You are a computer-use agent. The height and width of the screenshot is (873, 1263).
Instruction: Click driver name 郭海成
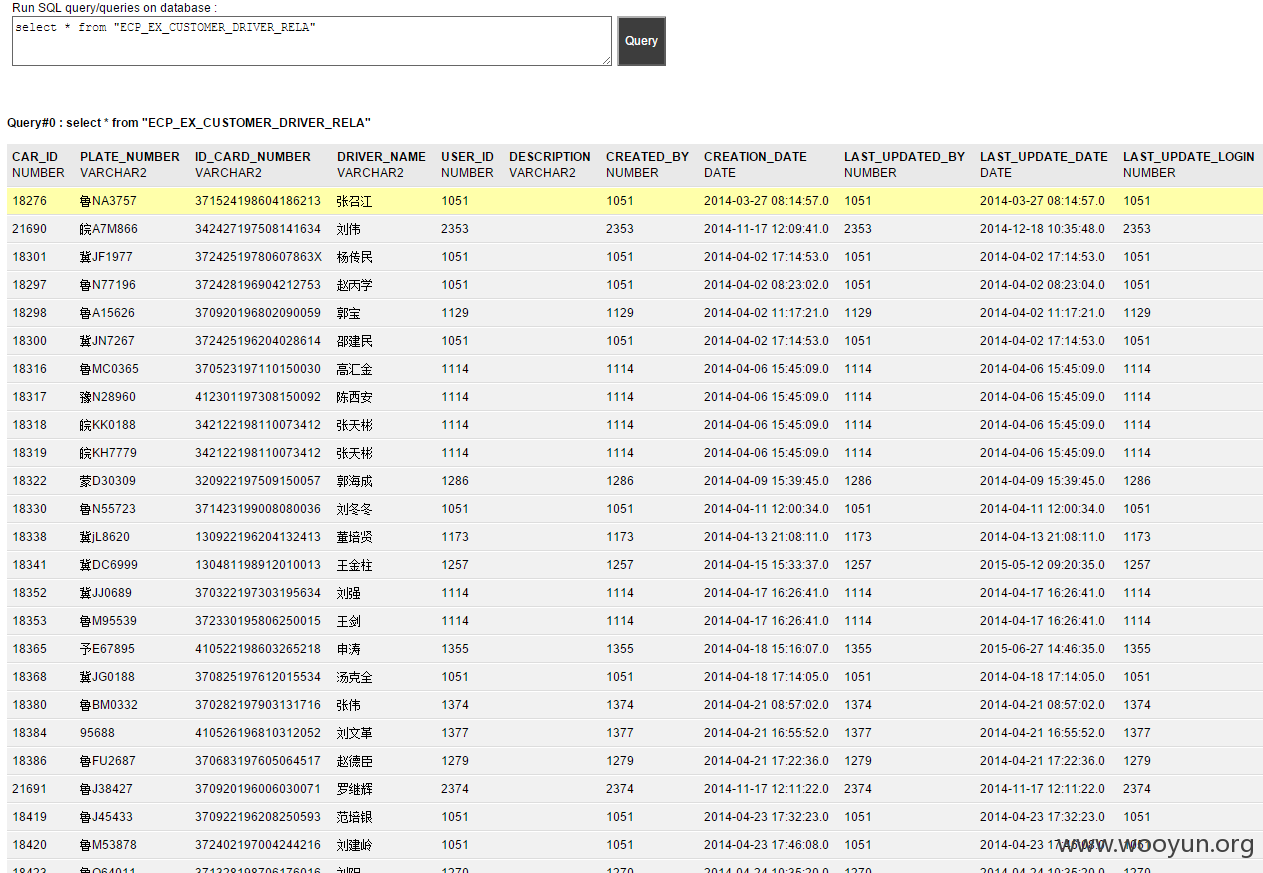coord(355,481)
